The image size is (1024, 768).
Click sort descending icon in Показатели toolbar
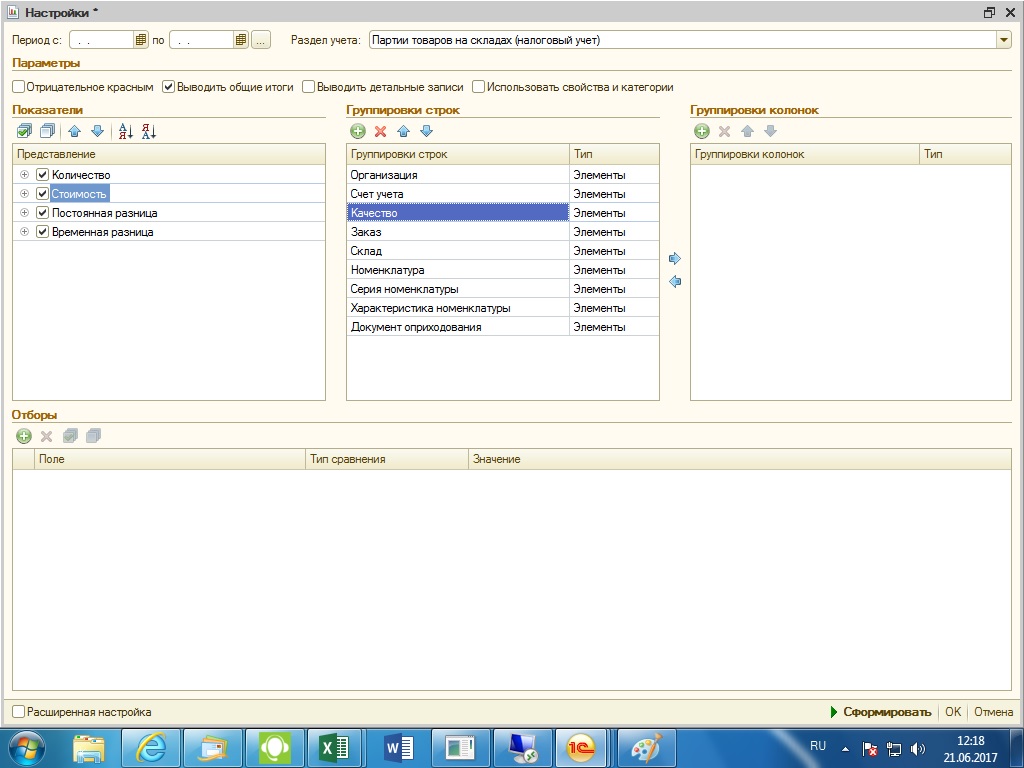(x=148, y=131)
